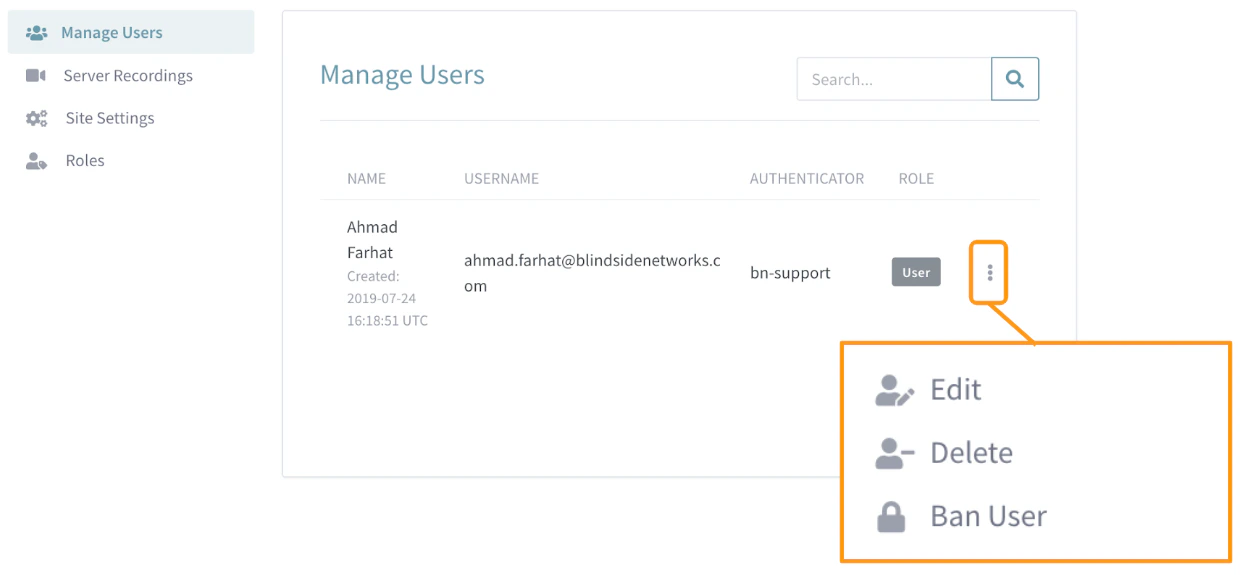Click the Ahmad Farhat name cell

(x=372, y=240)
